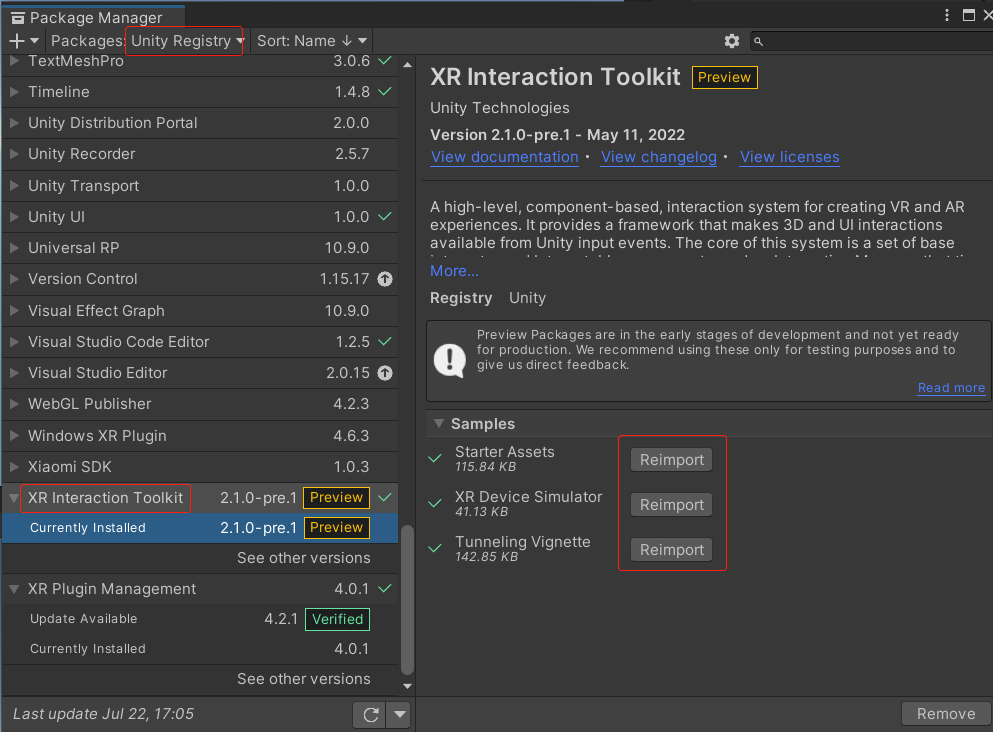
Task: Click the search magnifier icon
Action: coord(759,41)
